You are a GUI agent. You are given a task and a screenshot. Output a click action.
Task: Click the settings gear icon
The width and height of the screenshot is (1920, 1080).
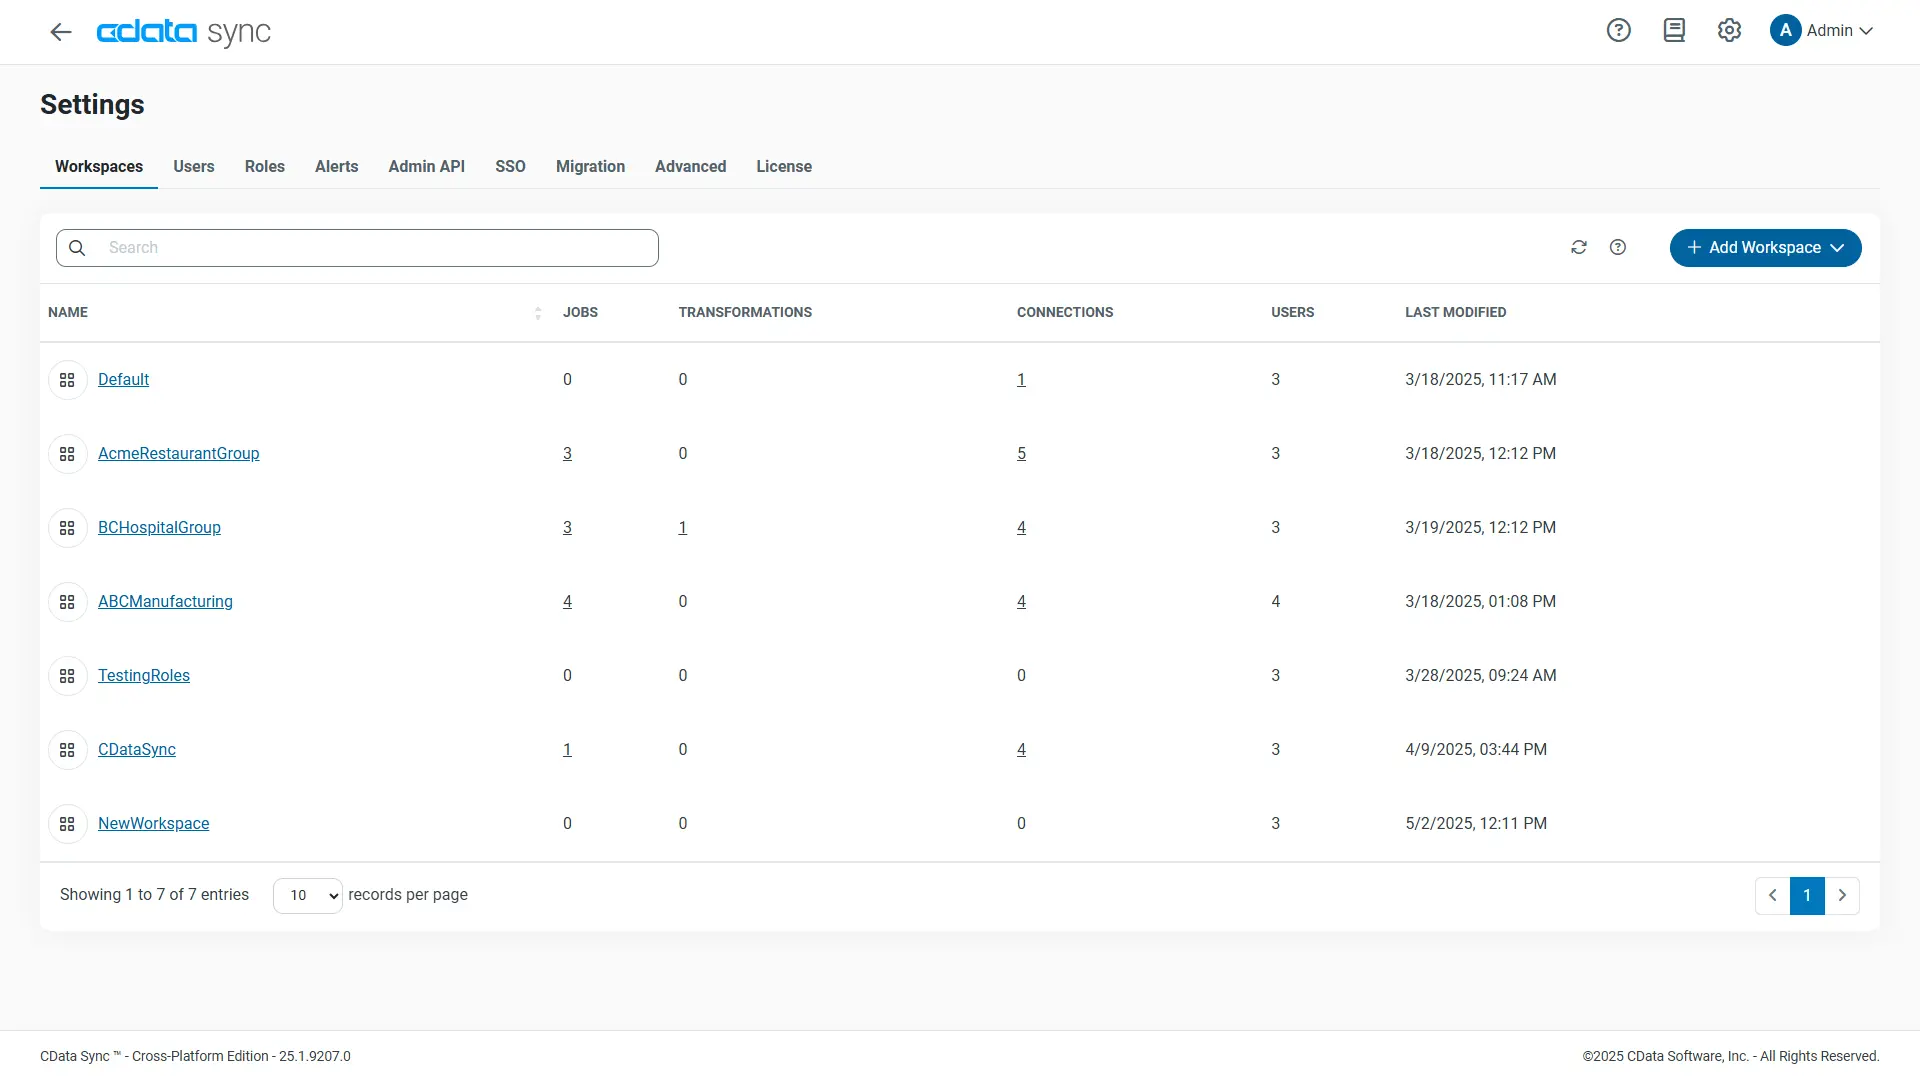click(1729, 30)
